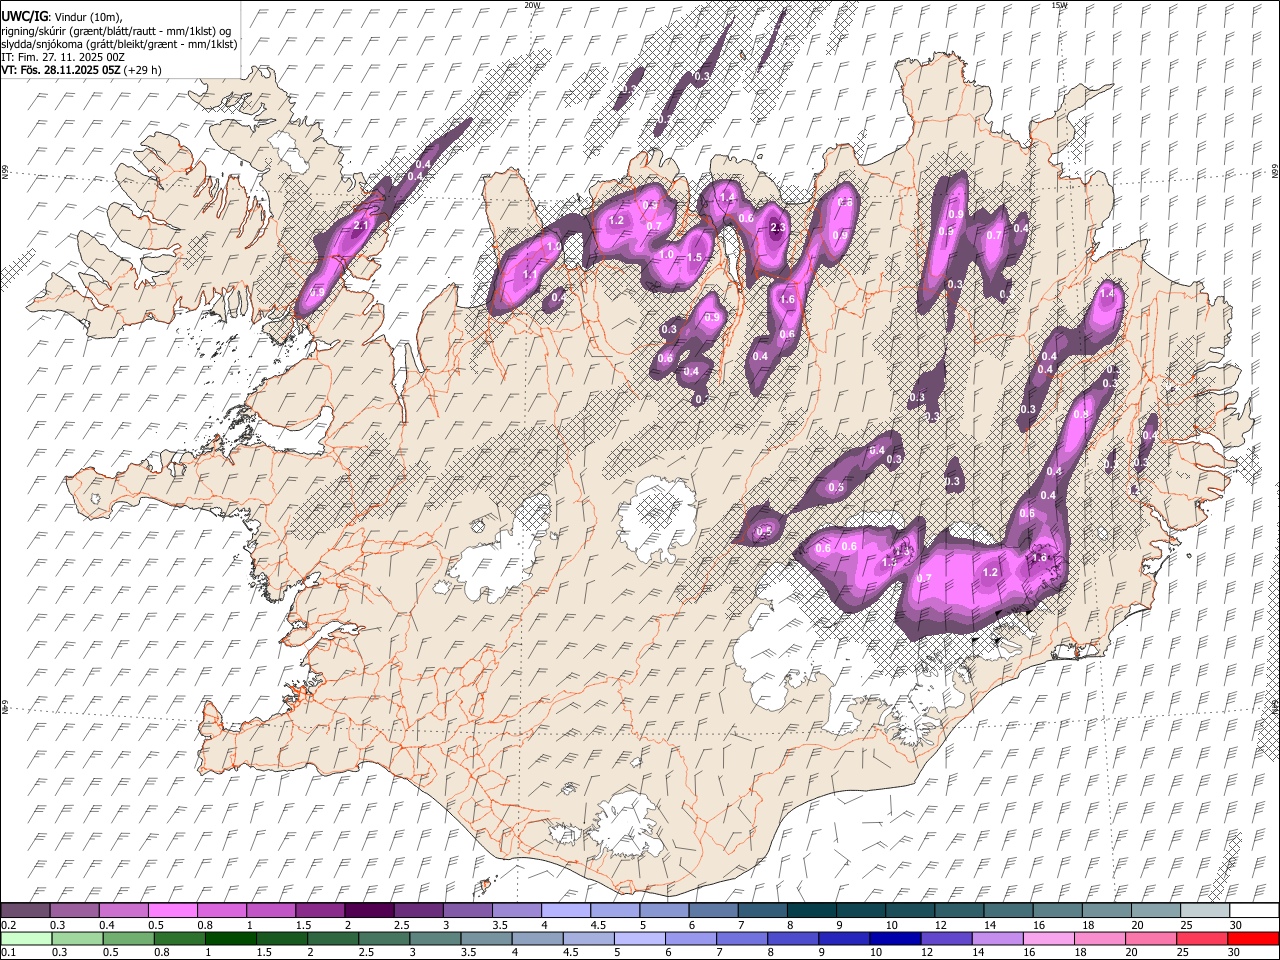This screenshot has width=1280, height=960.
Task: Pick the darkest purple swatch labeled 2
Action: [369, 911]
